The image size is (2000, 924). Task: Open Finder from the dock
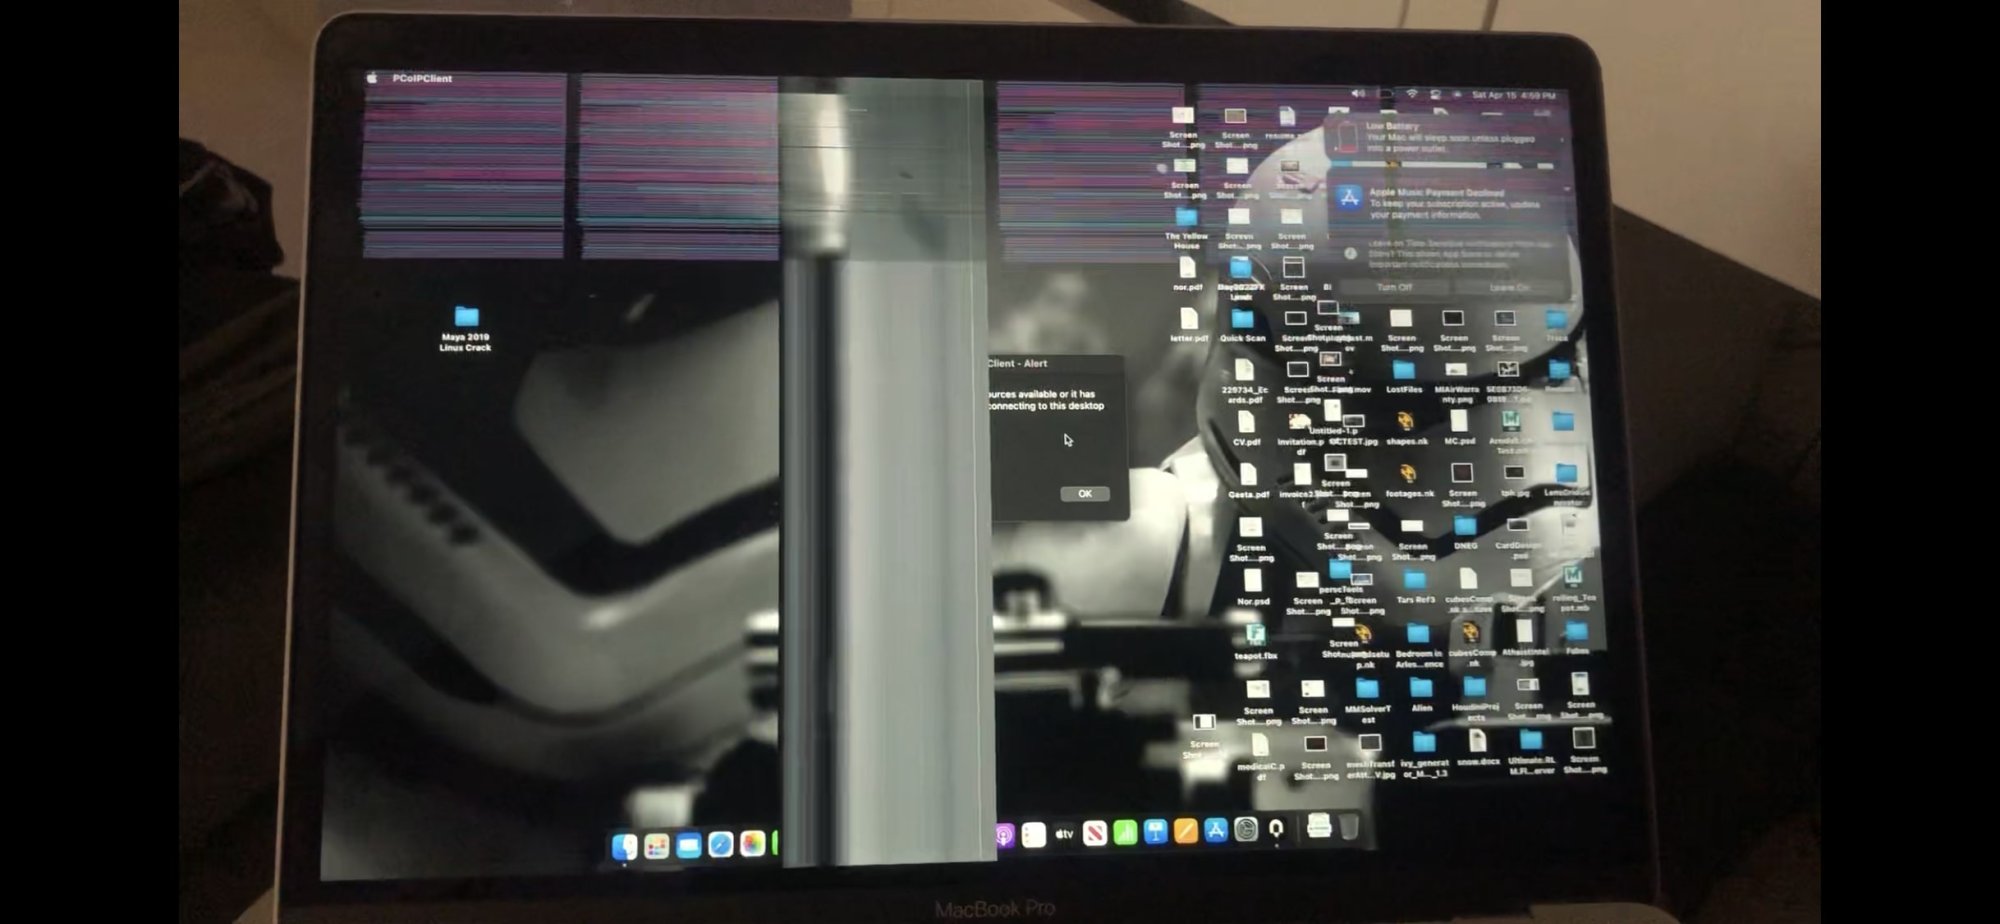coord(624,846)
